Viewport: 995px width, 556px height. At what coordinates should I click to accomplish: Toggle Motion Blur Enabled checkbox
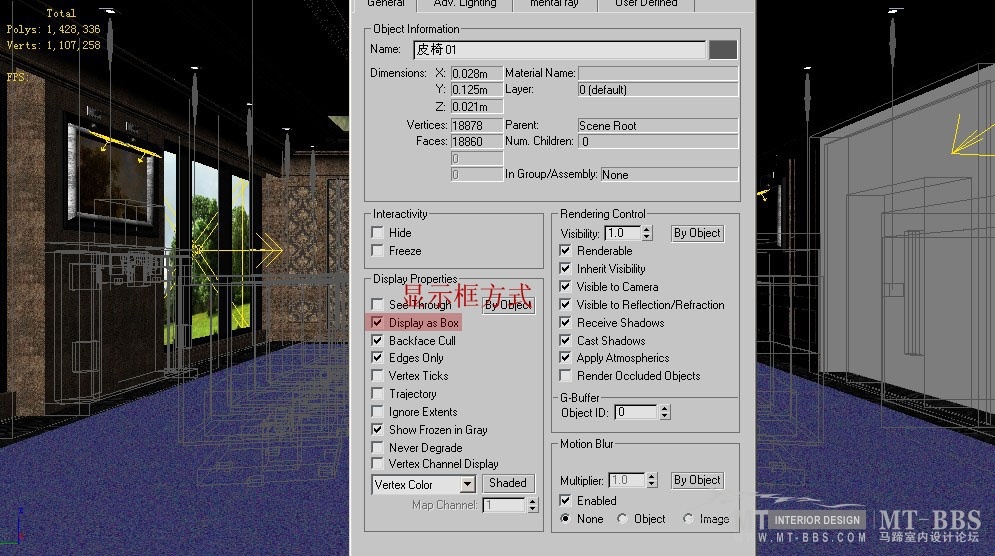pyautogui.click(x=566, y=501)
